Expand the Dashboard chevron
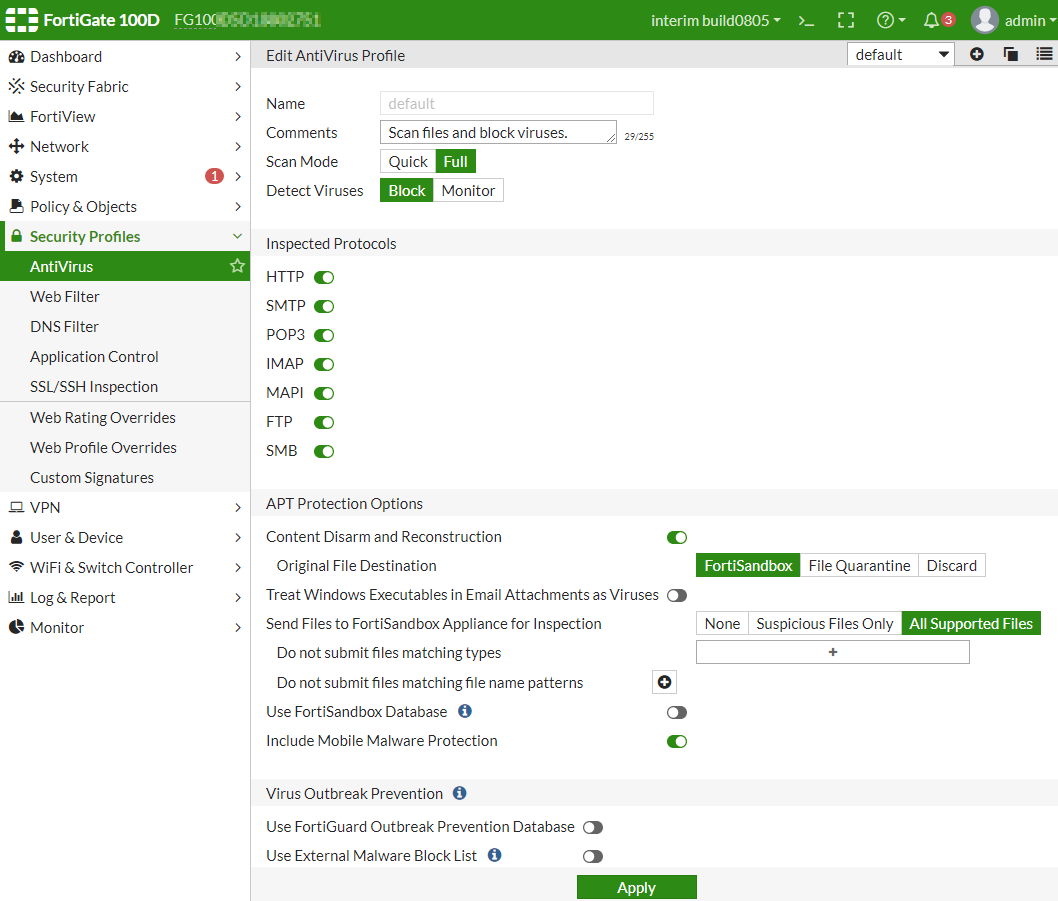1058x901 pixels. point(238,57)
